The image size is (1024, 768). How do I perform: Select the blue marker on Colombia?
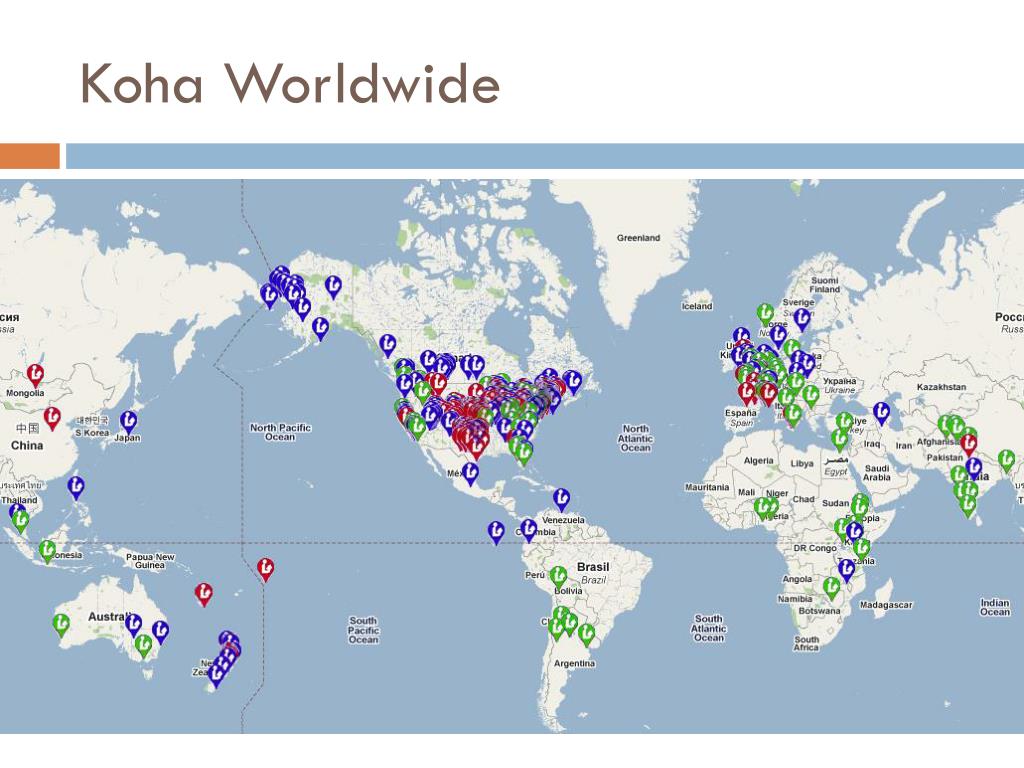(x=529, y=530)
